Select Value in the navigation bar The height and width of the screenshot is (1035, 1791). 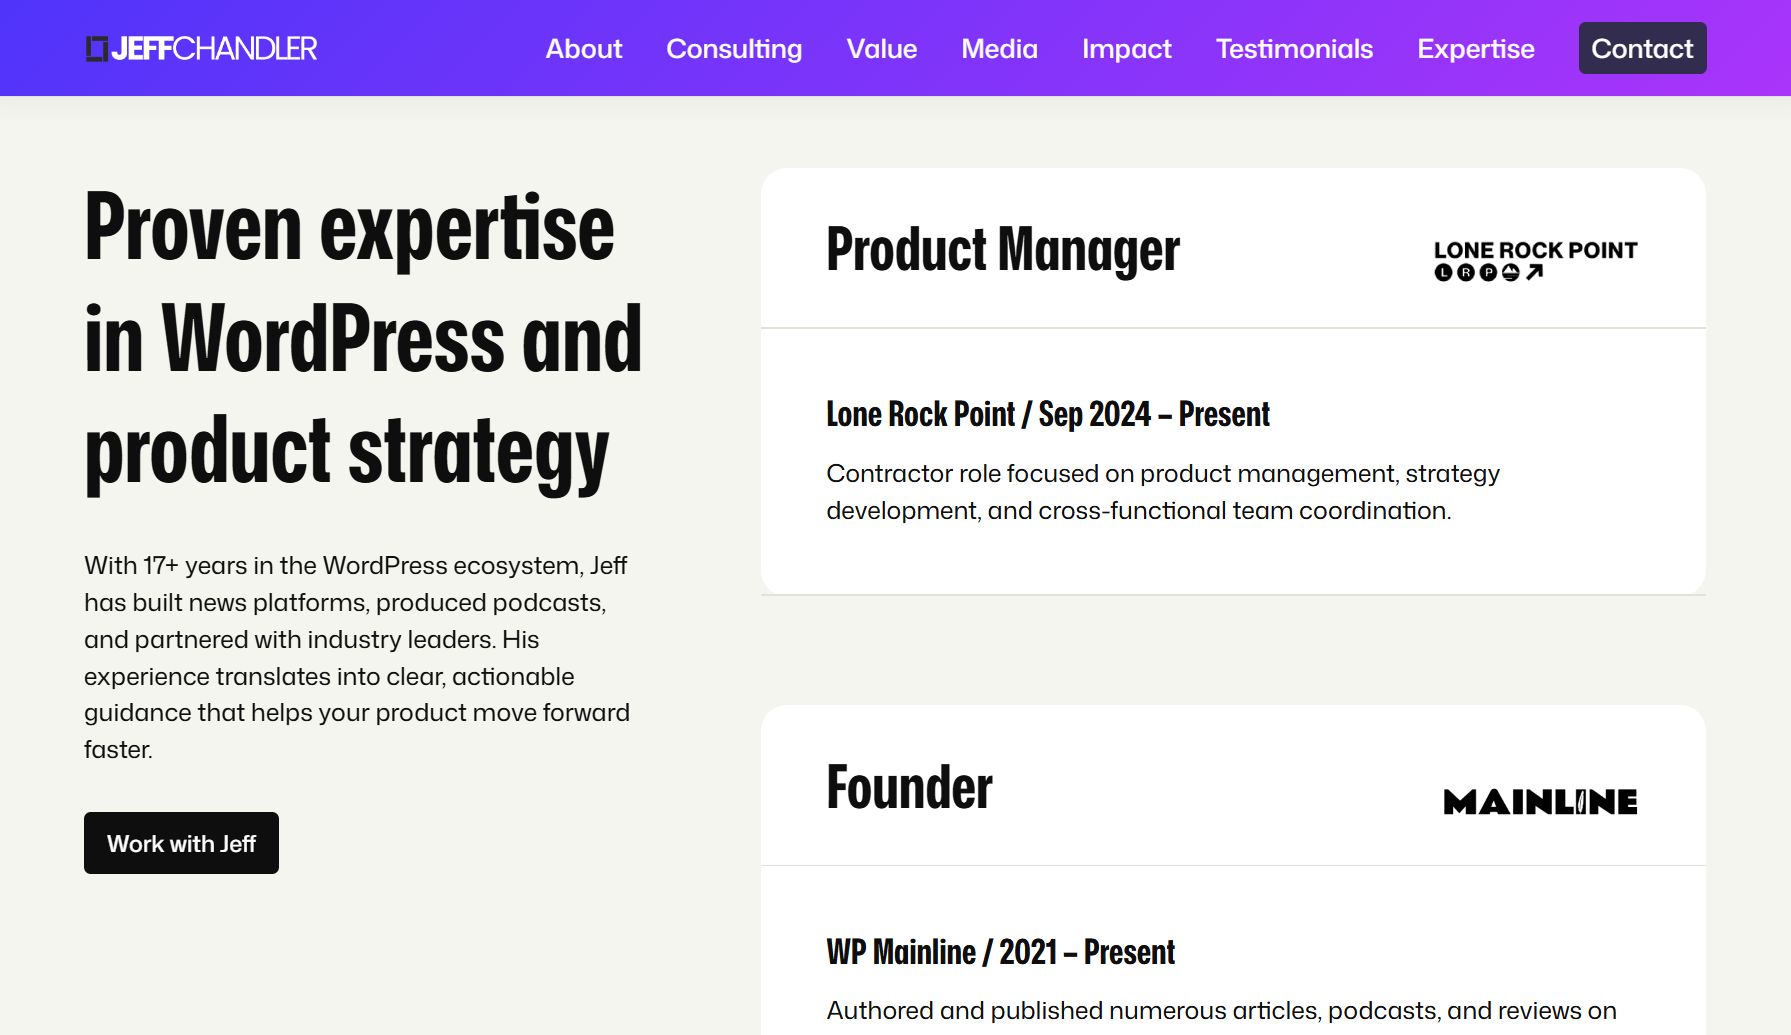coord(882,49)
